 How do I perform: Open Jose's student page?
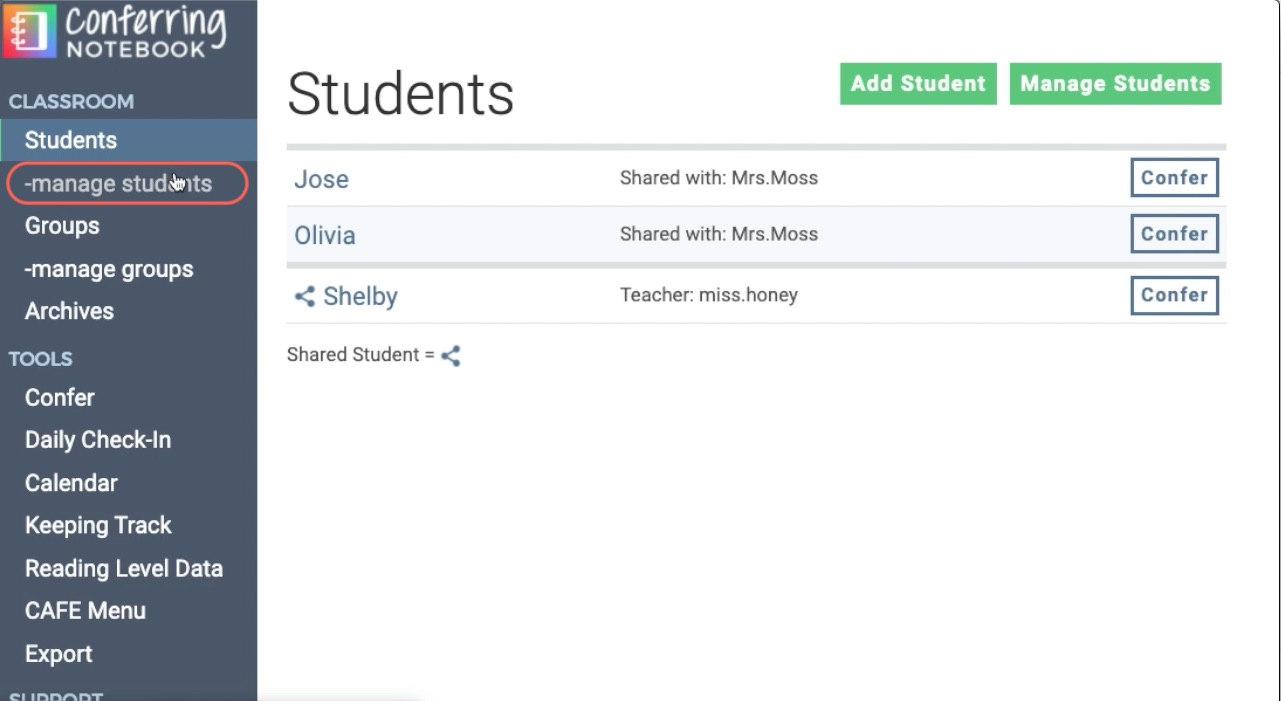[321, 179]
